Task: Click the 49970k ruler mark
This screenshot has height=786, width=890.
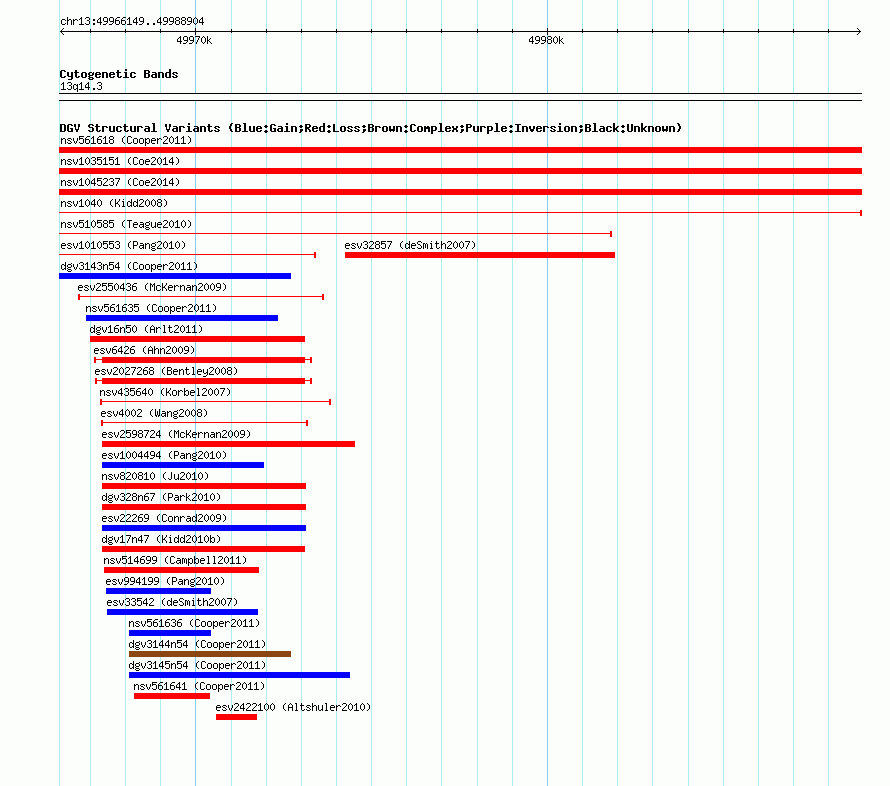Action: [x=194, y=40]
